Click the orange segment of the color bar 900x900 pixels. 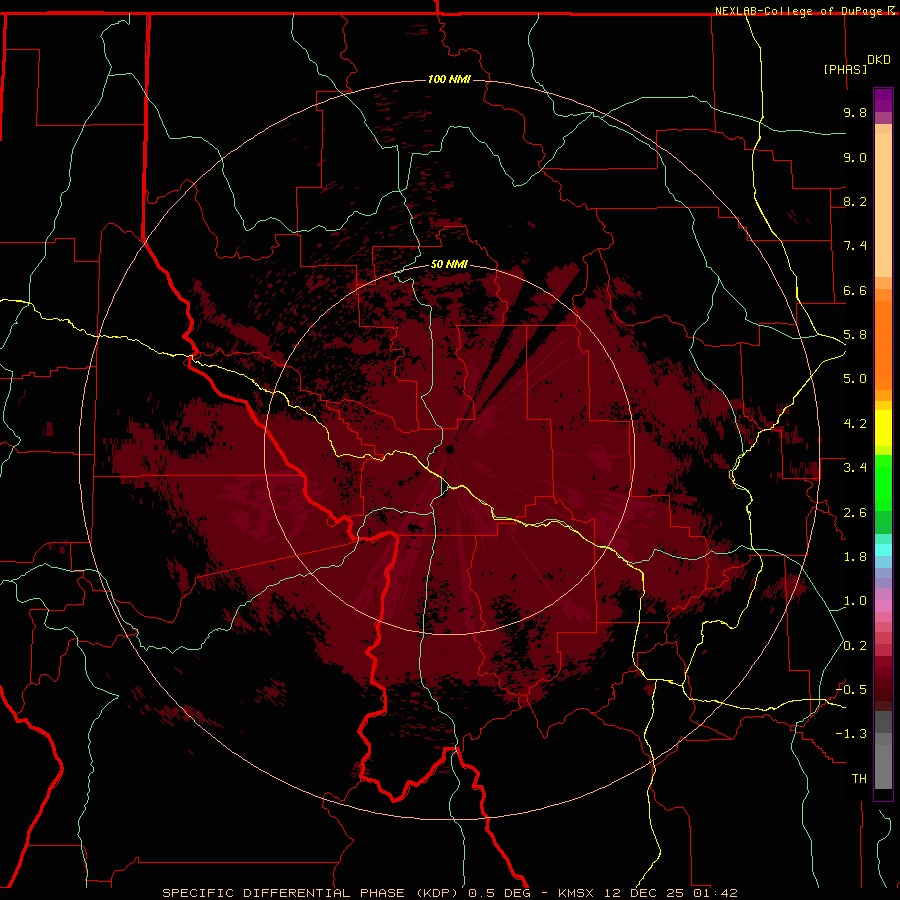click(x=883, y=346)
